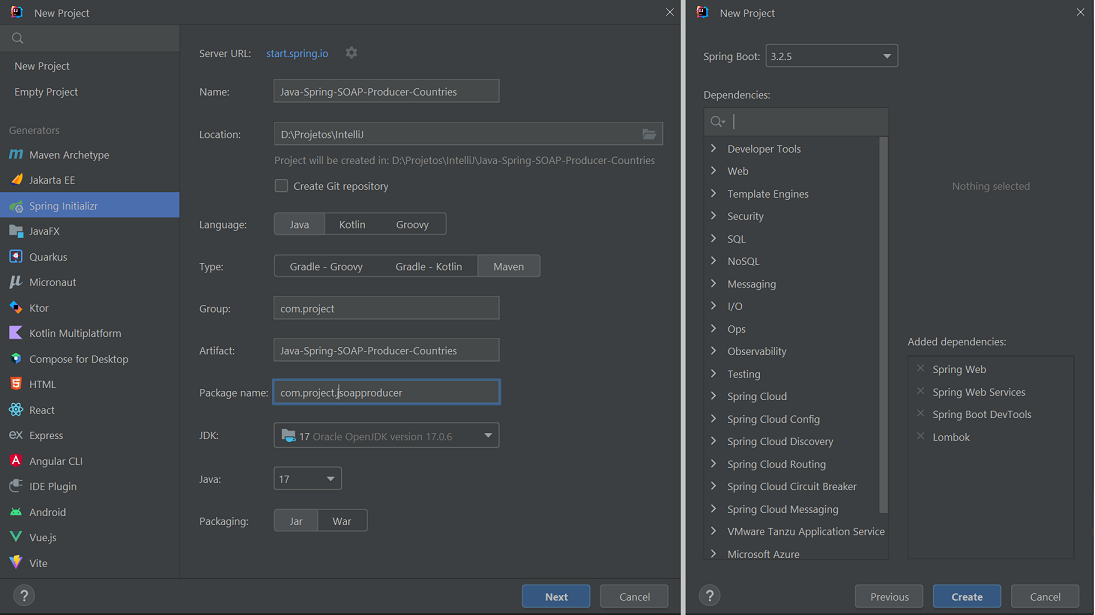The height and width of the screenshot is (615, 1095).
Task: Open help in dependencies dialog
Action: [710, 595]
